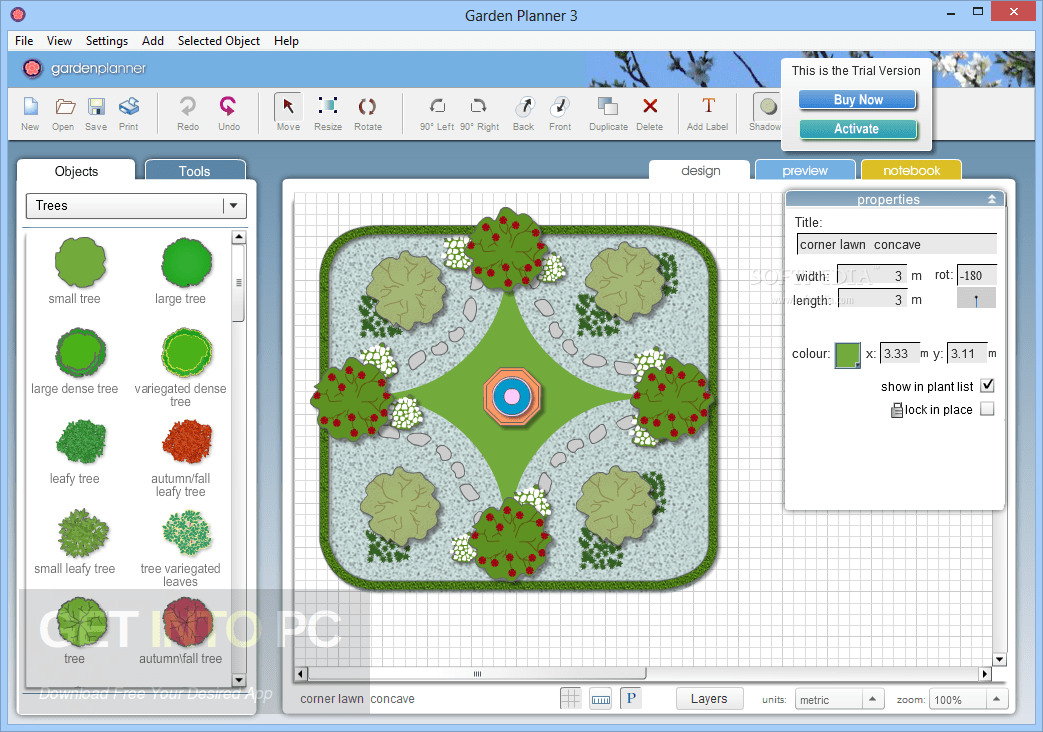1043x732 pixels.
Task: Open the Selected Object menu
Action: pos(218,41)
